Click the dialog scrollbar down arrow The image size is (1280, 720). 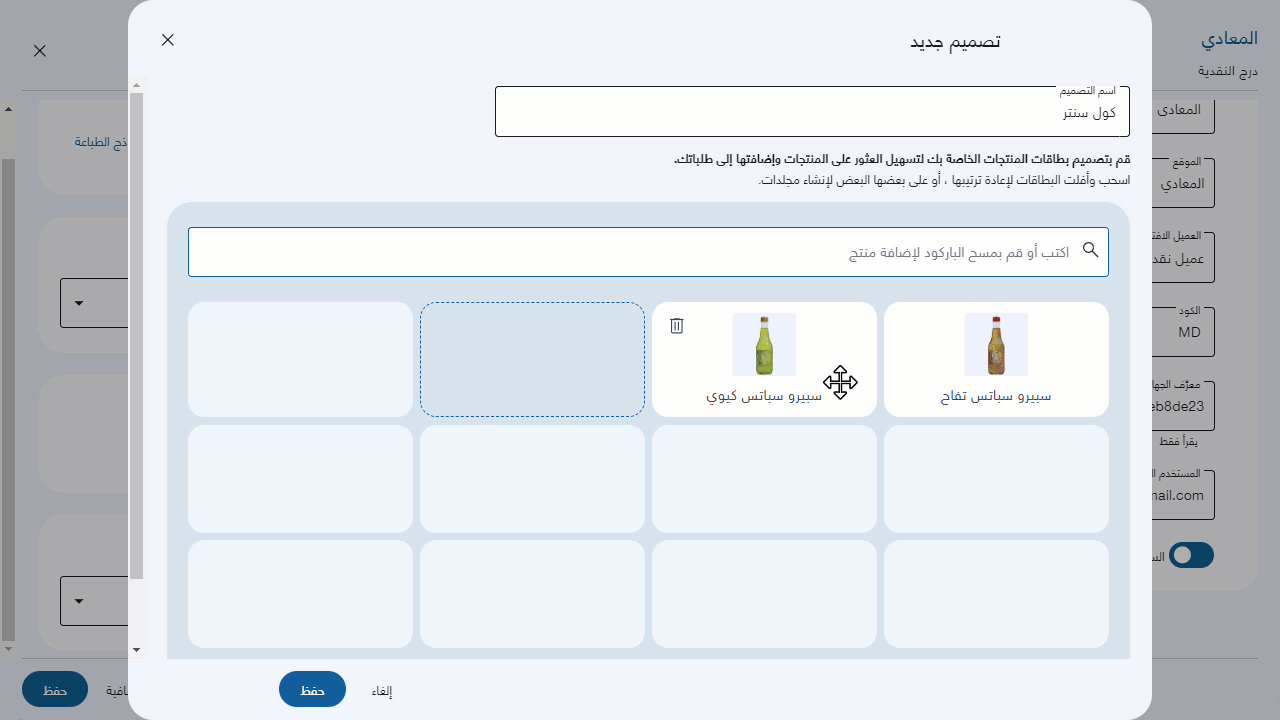(x=137, y=650)
